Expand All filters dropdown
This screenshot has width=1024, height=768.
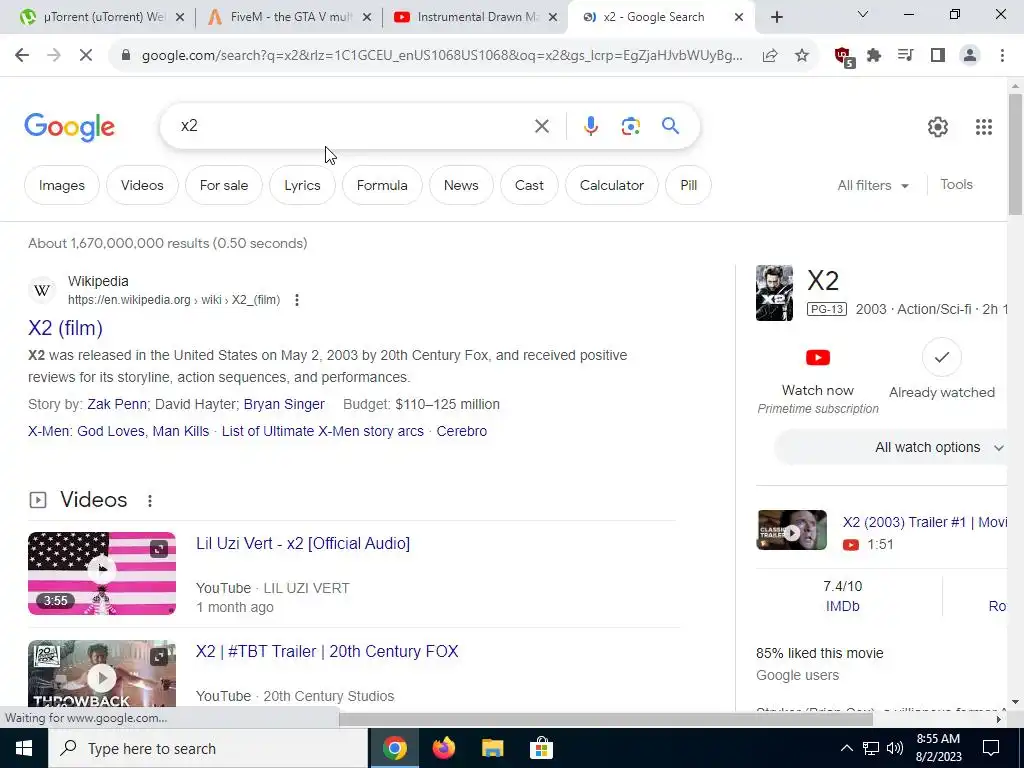[873, 185]
